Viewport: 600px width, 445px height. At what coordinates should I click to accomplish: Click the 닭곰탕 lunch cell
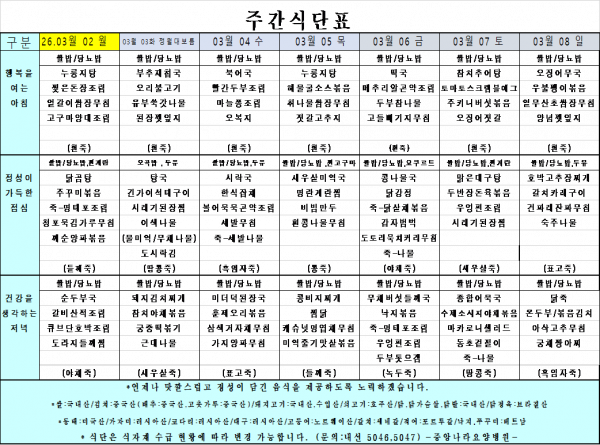pos(79,178)
